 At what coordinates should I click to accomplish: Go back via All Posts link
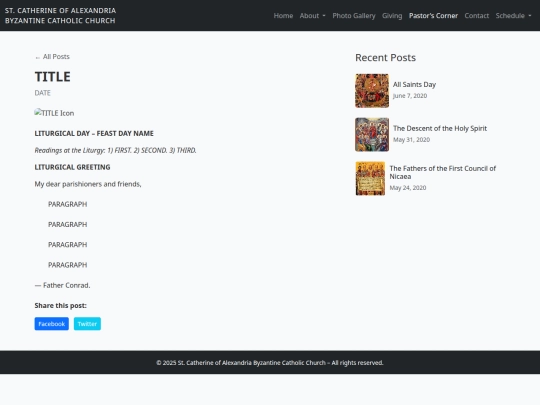(52, 56)
